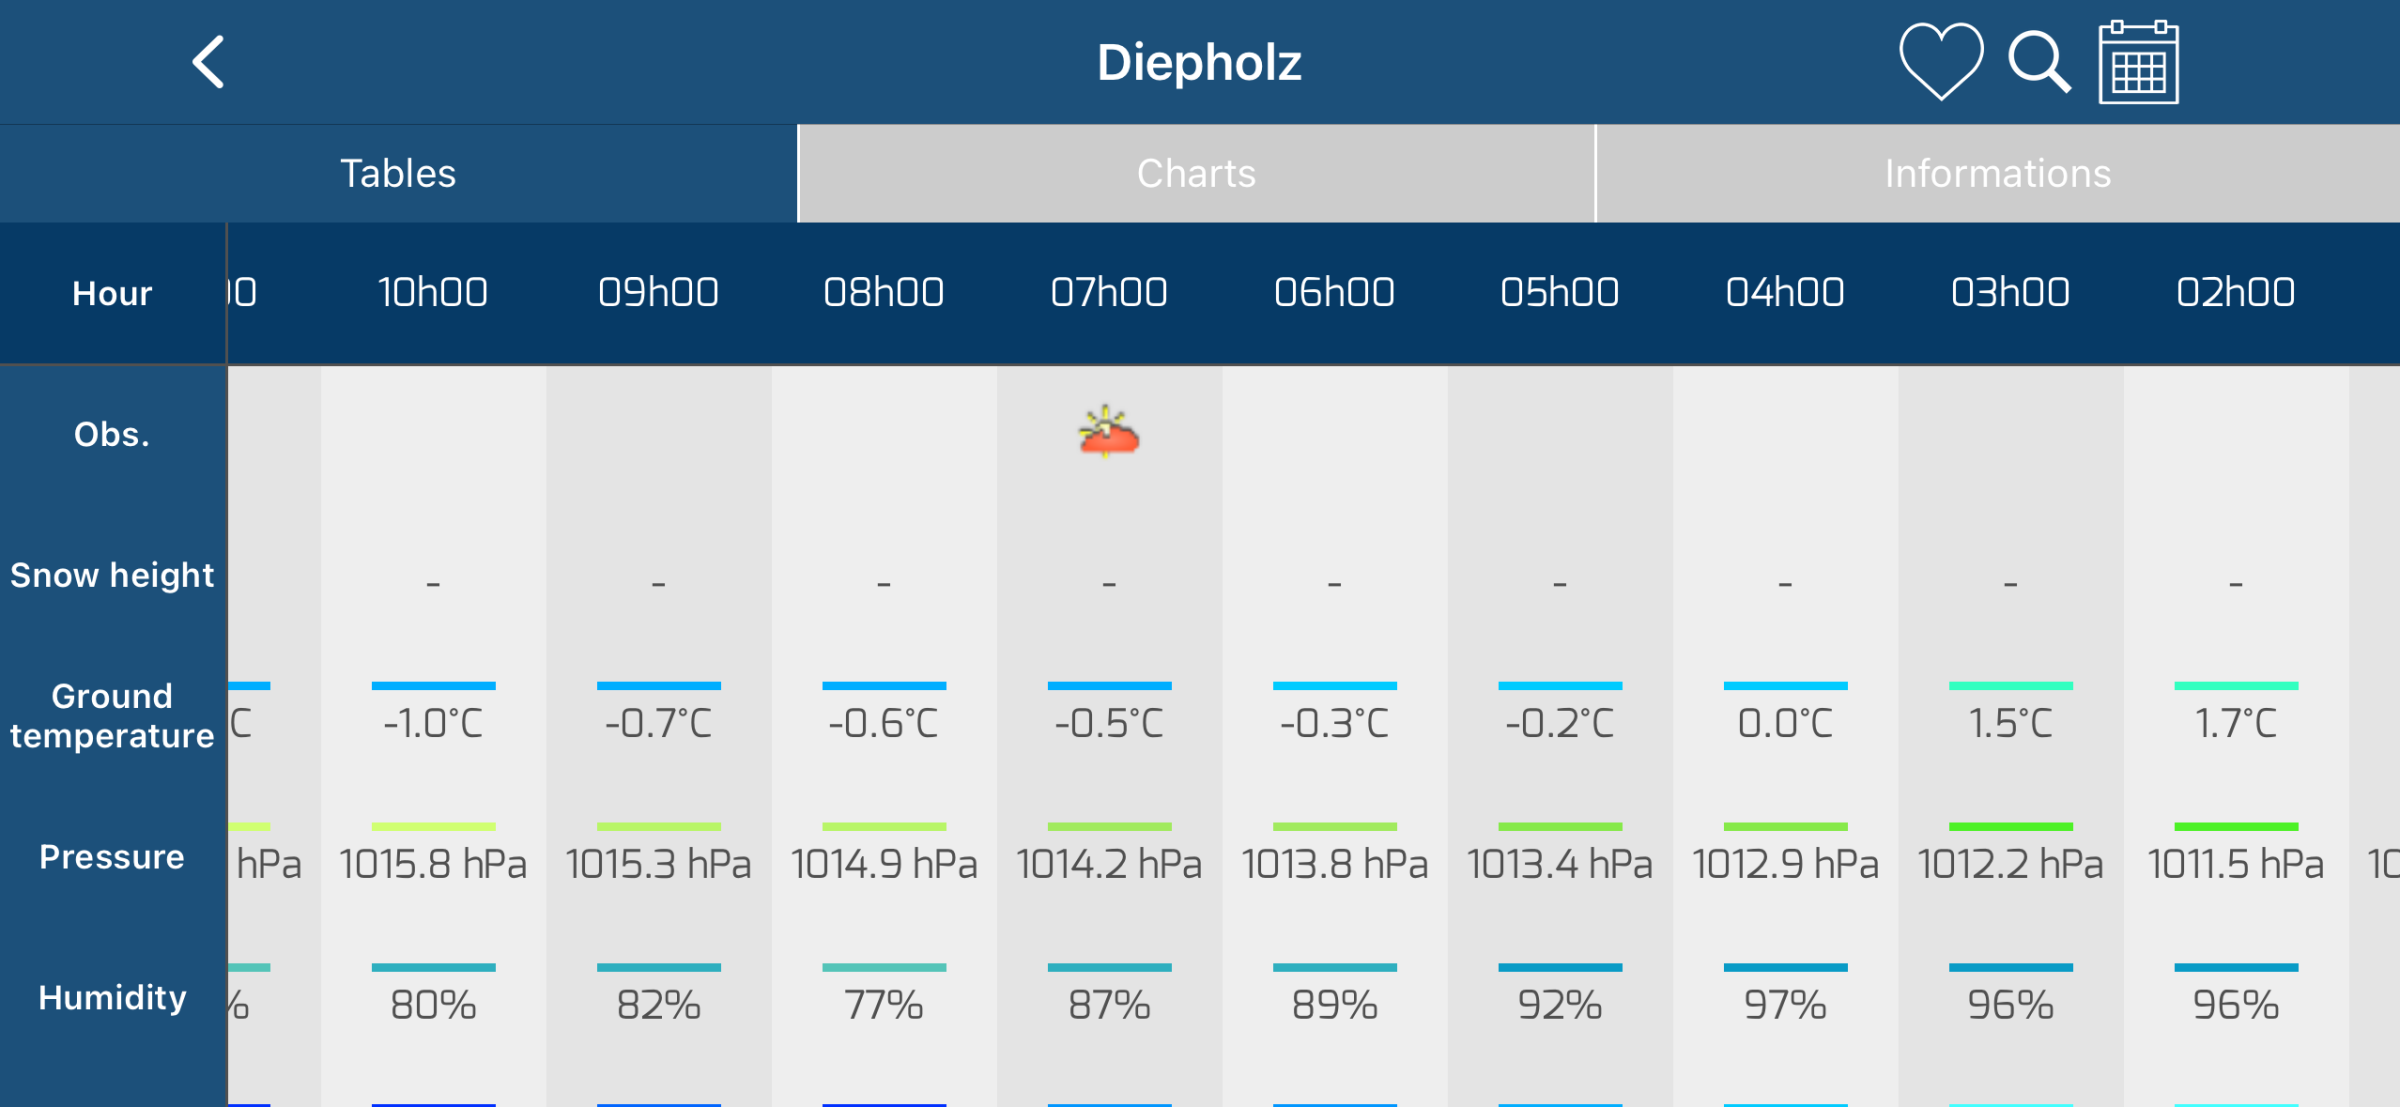
Task: Tap the back arrow icon
Action: coord(208,63)
